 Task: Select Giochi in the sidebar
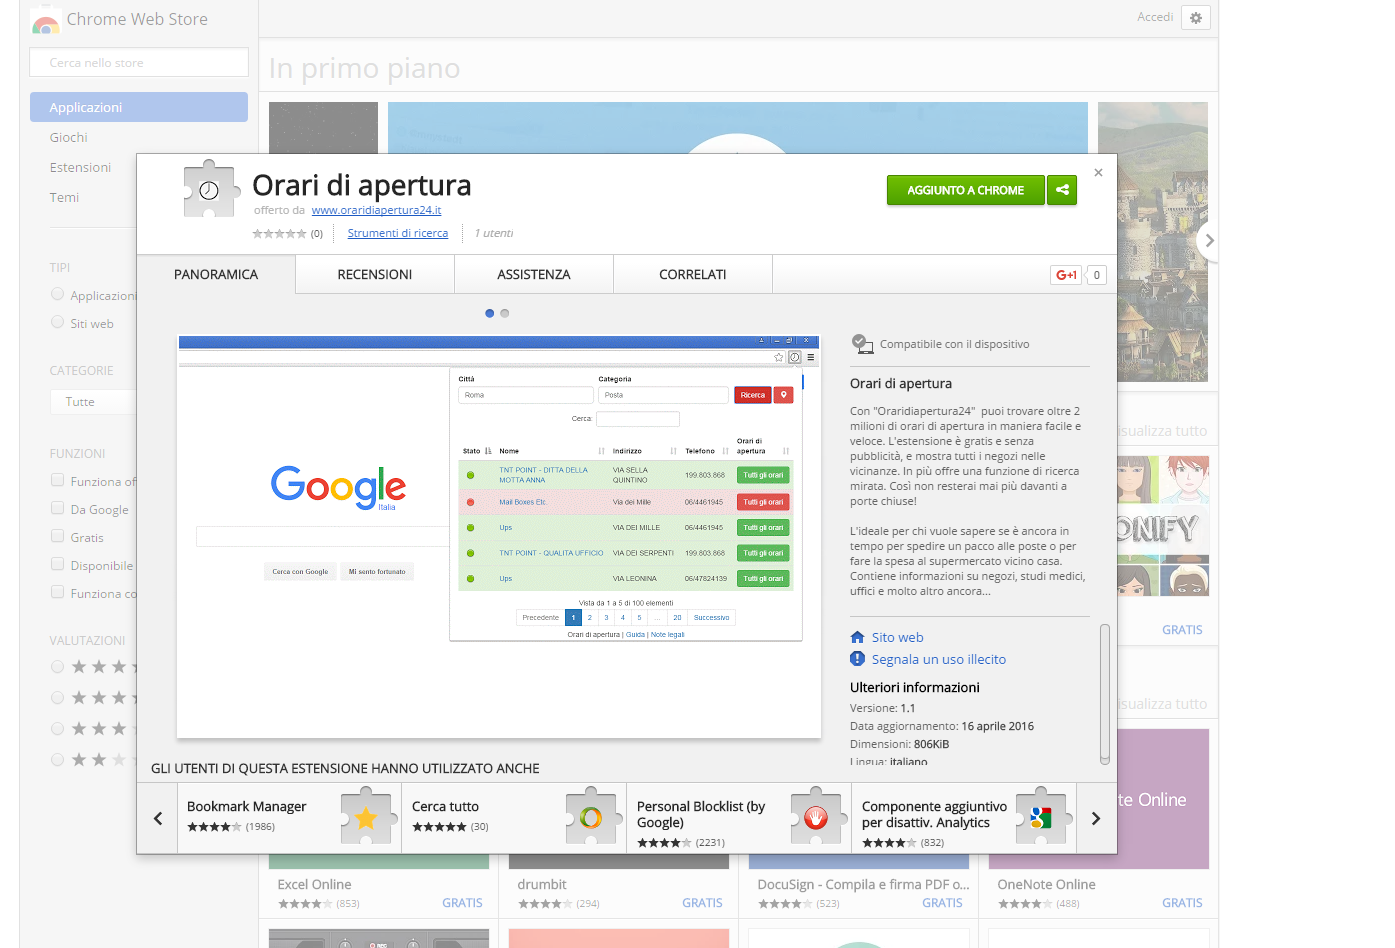(x=69, y=137)
